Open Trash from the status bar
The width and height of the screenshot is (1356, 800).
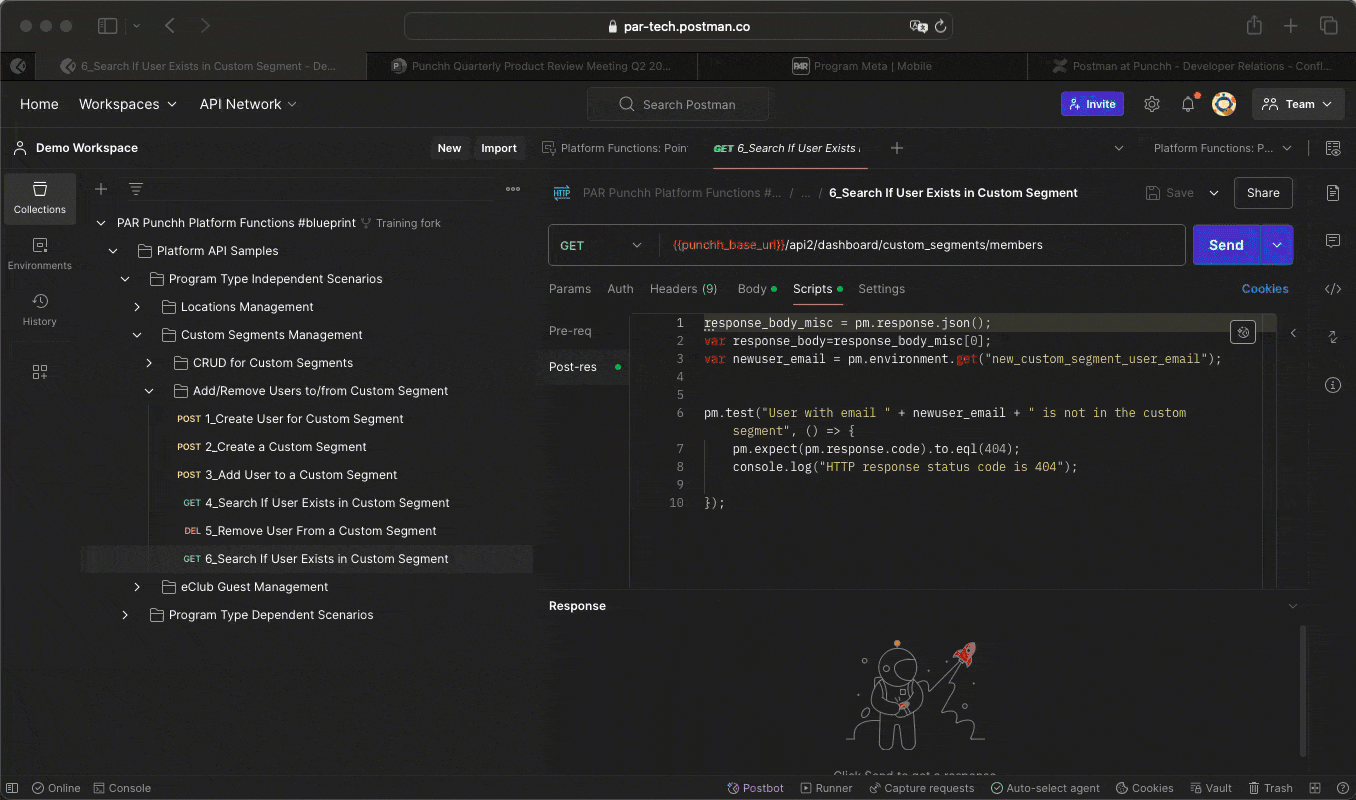(1270, 788)
